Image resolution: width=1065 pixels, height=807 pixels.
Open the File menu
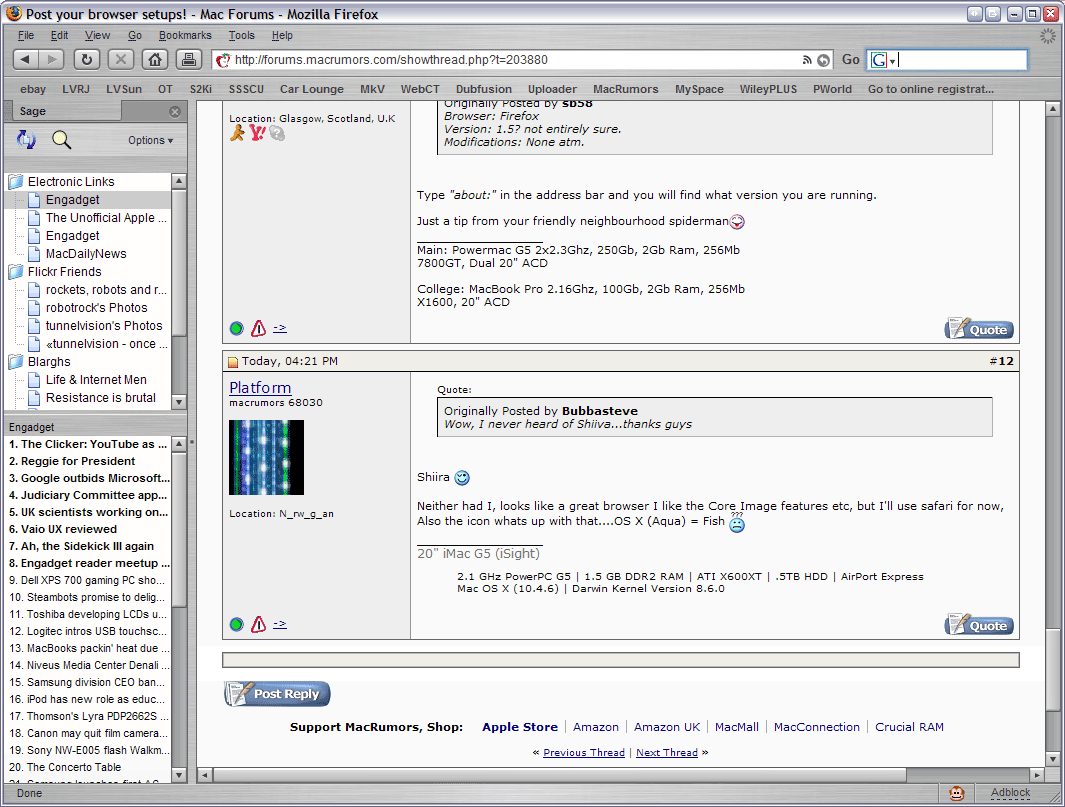pyautogui.click(x=26, y=35)
